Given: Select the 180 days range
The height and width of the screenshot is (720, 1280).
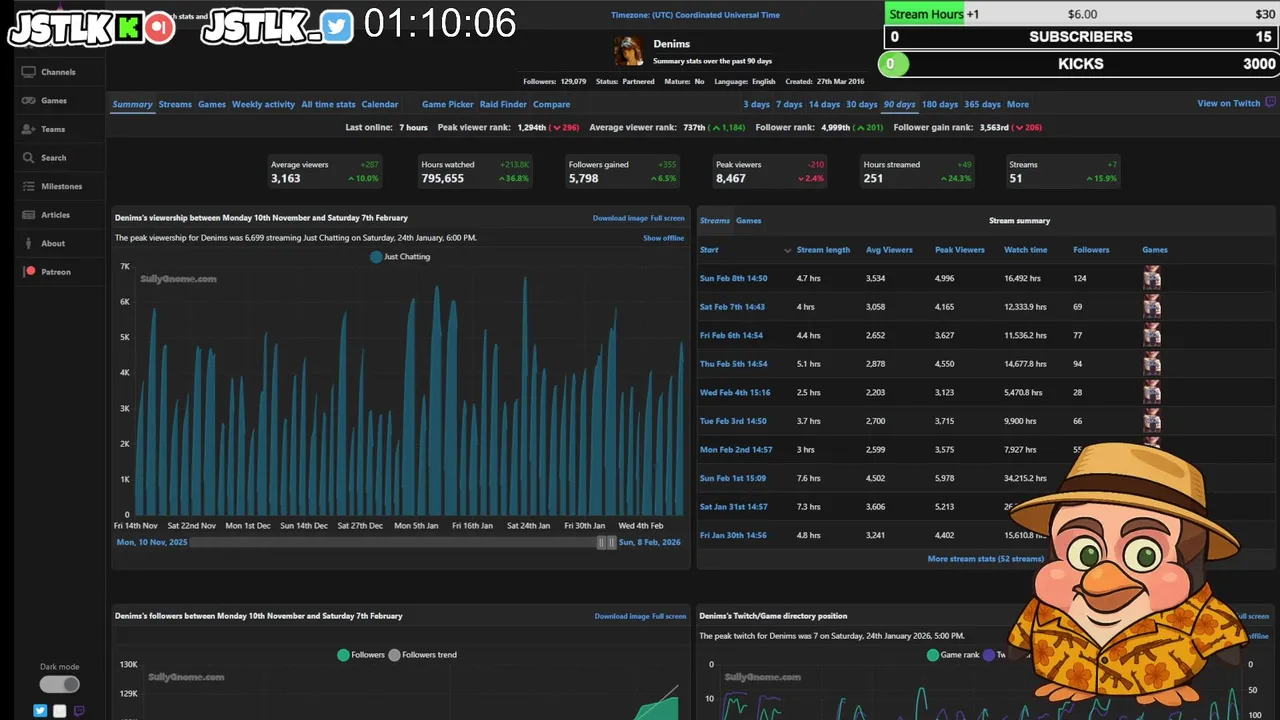Looking at the screenshot, I should (940, 104).
